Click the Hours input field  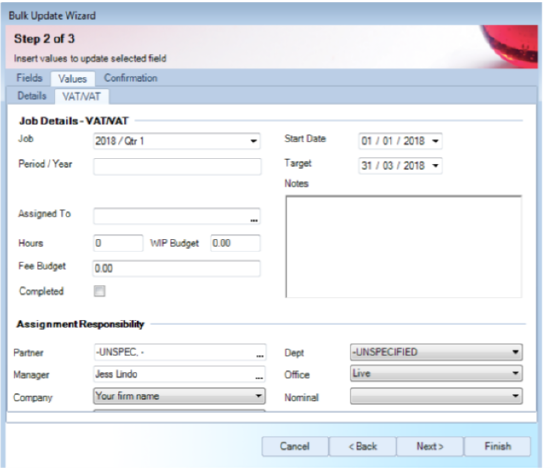click(x=118, y=243)
